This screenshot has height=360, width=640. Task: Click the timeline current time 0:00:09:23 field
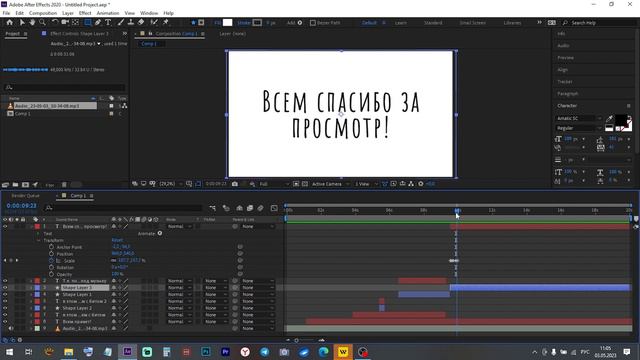[22, 206]
